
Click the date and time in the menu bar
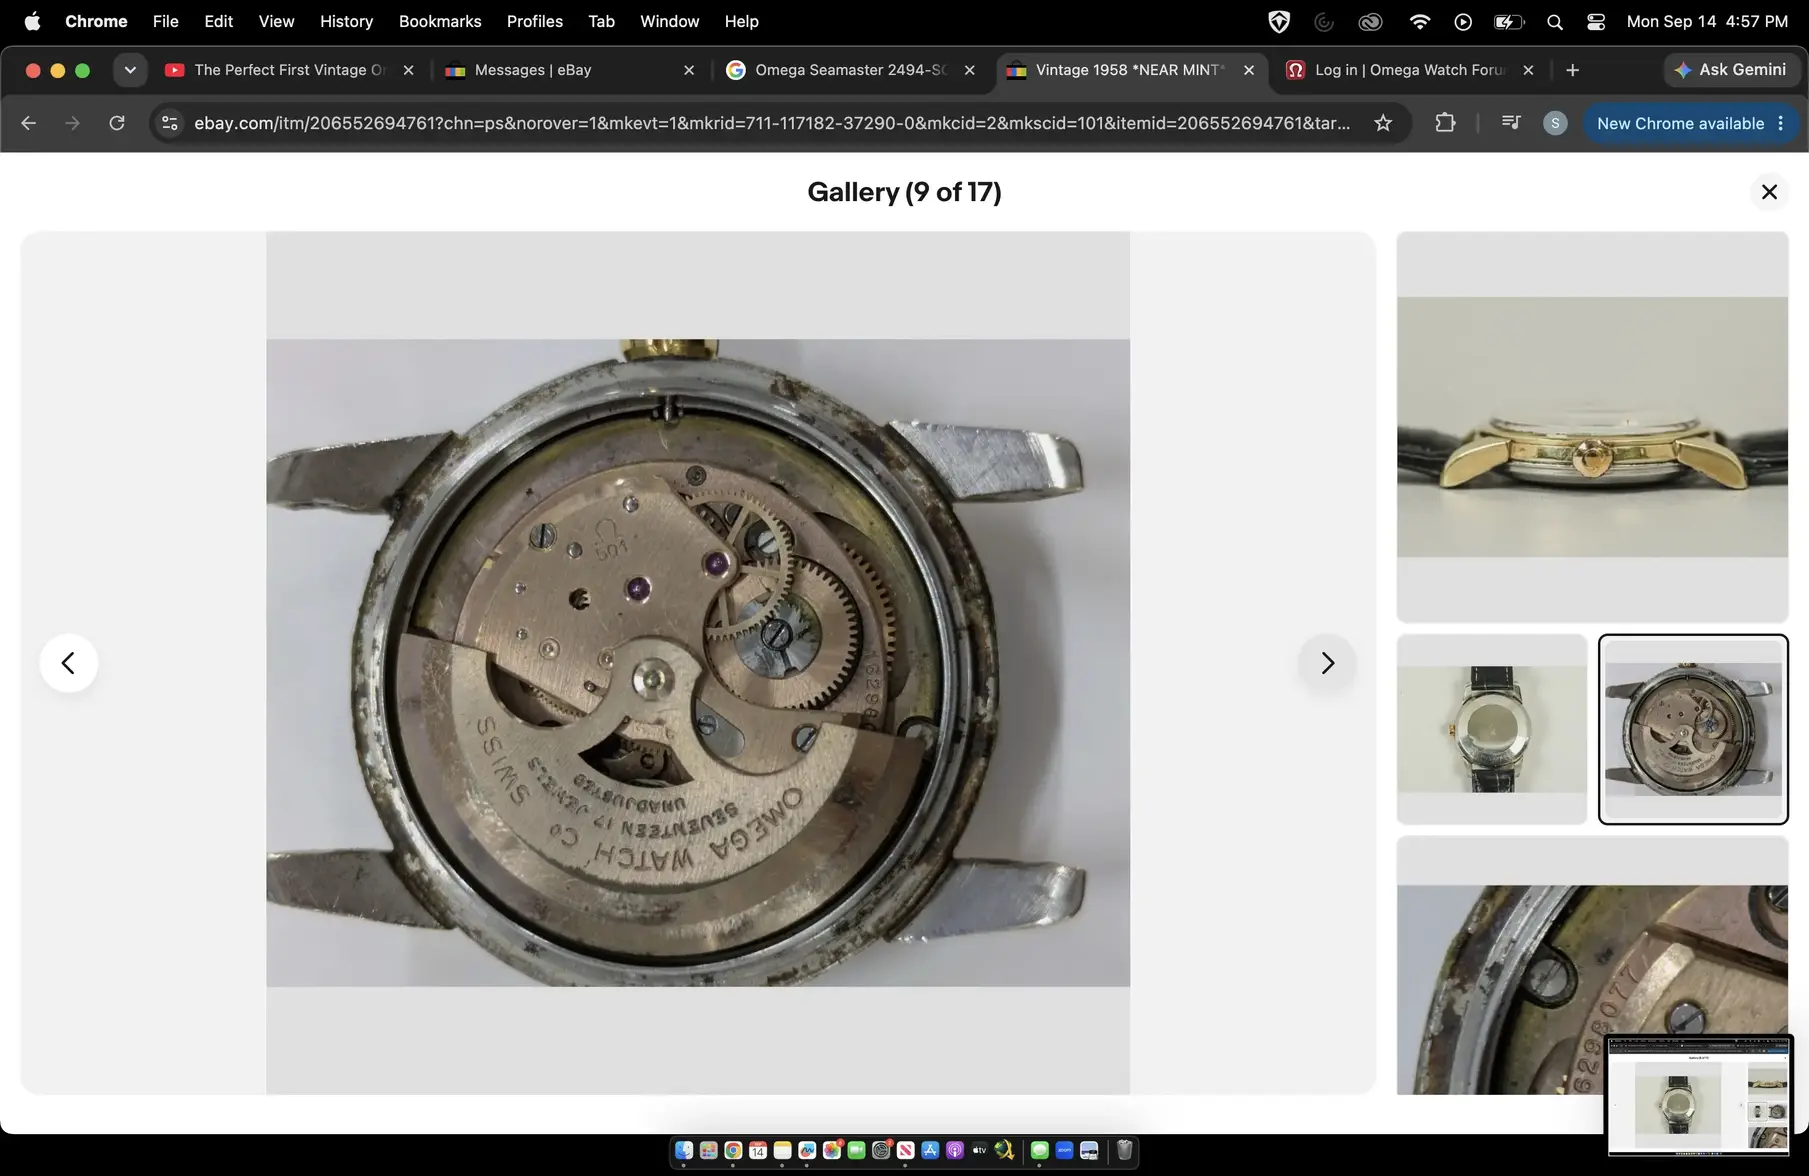click(1707, 21)
